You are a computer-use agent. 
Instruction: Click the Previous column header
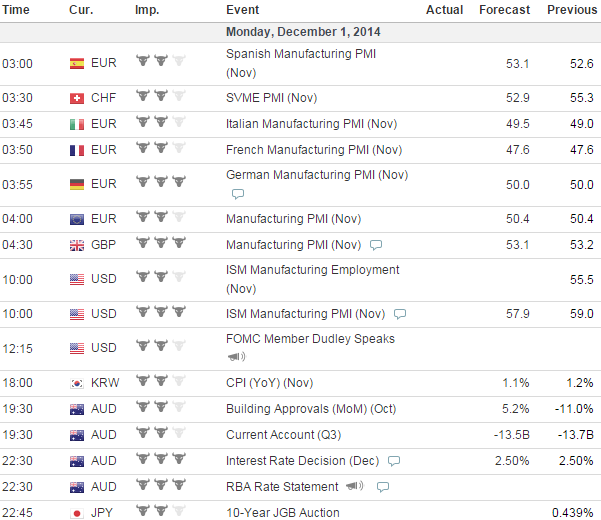[571, 9]
